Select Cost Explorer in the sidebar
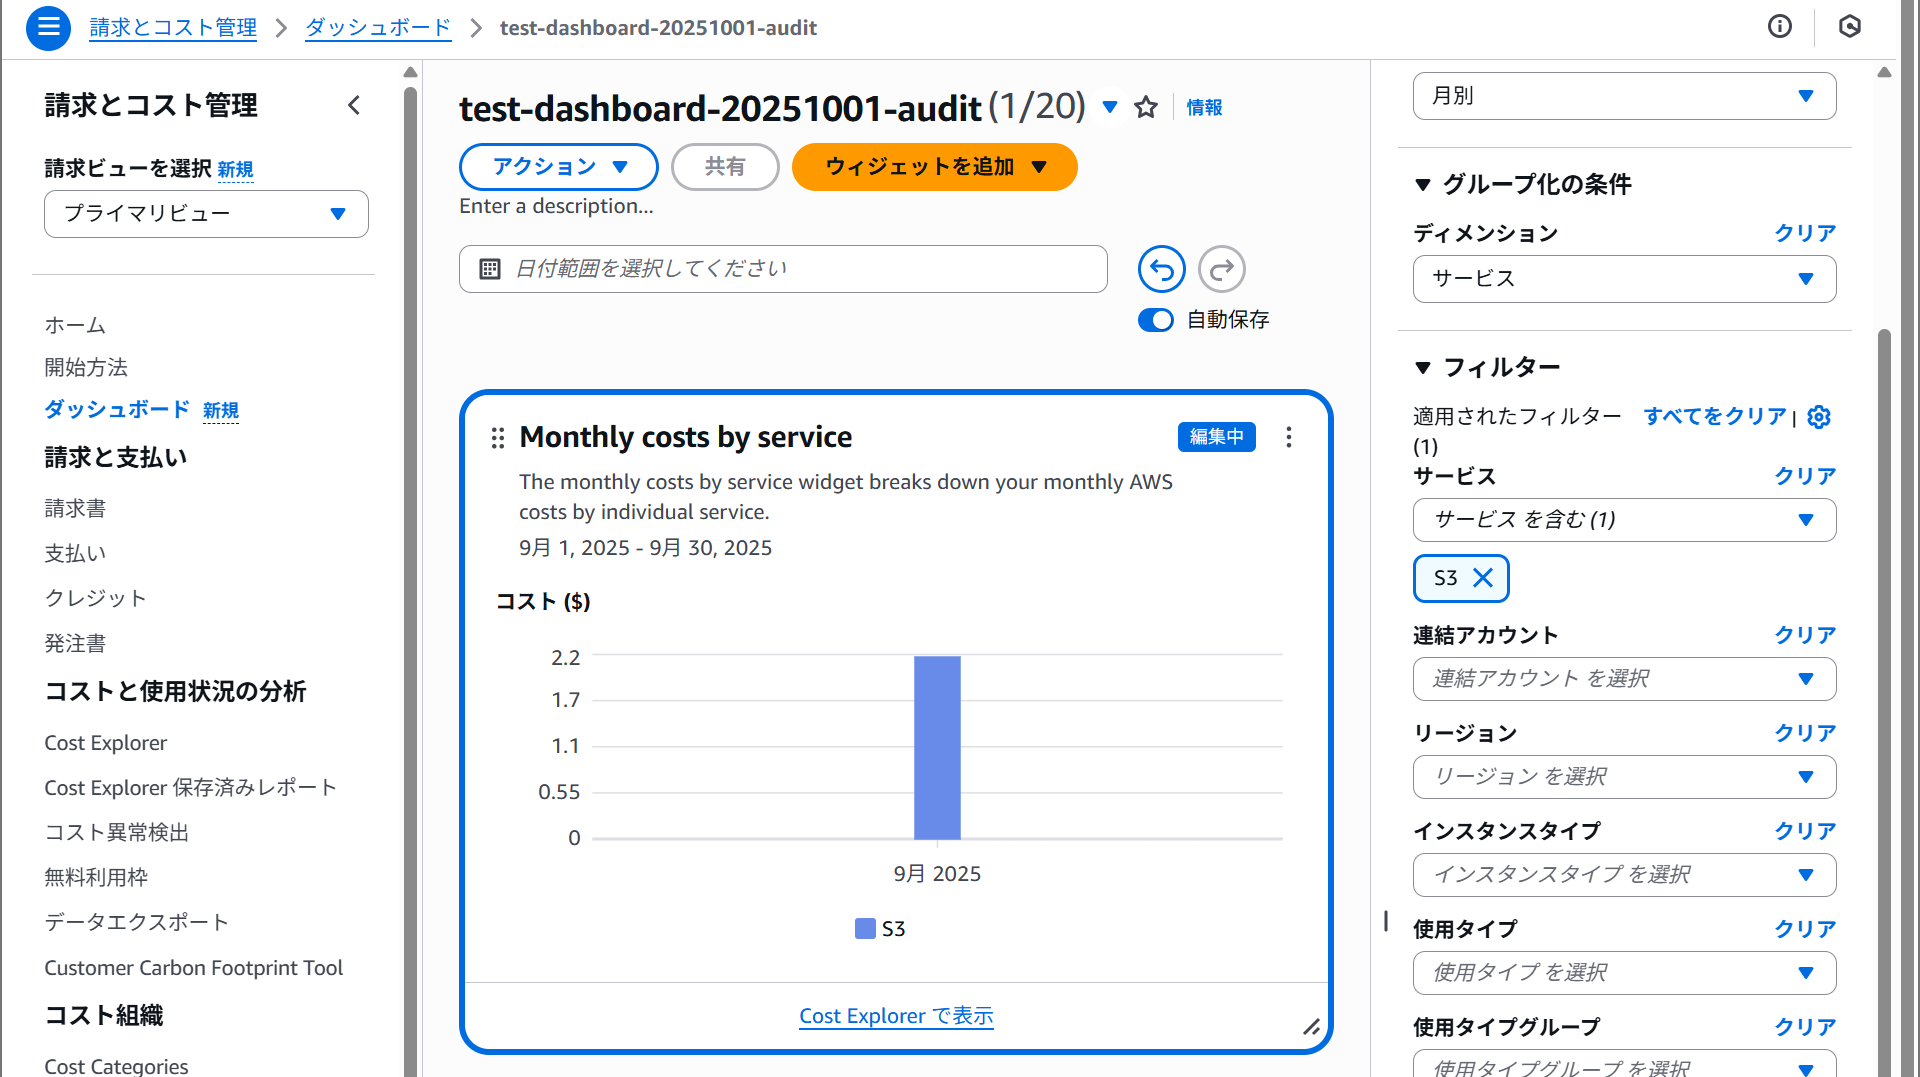Image resolution: width=1920 pixels, height=1077 pixels. [105, 742]
